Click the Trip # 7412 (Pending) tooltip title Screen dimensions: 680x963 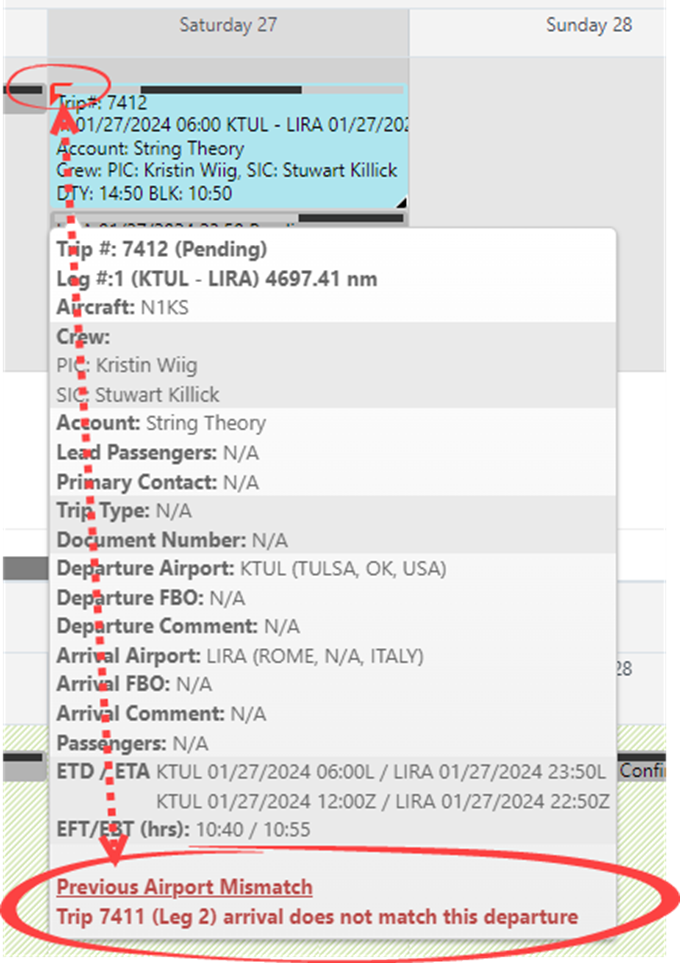[x=161, y=249]
